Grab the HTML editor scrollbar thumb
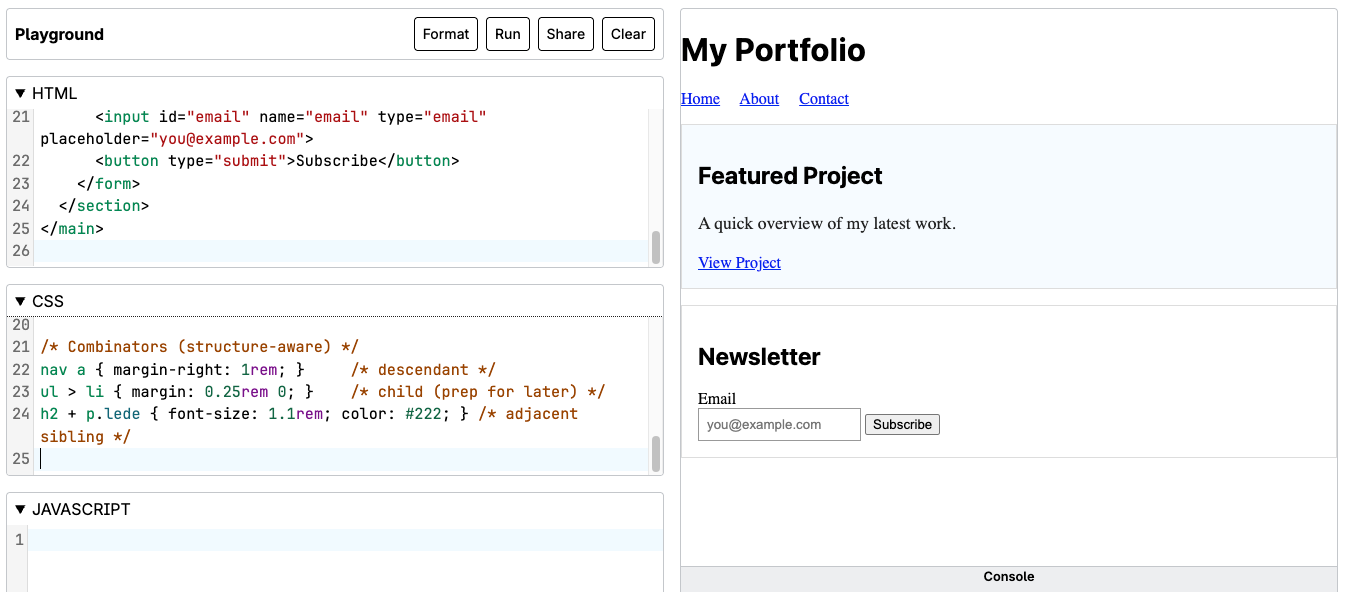 pyautogui.click(x=656, y=247)
